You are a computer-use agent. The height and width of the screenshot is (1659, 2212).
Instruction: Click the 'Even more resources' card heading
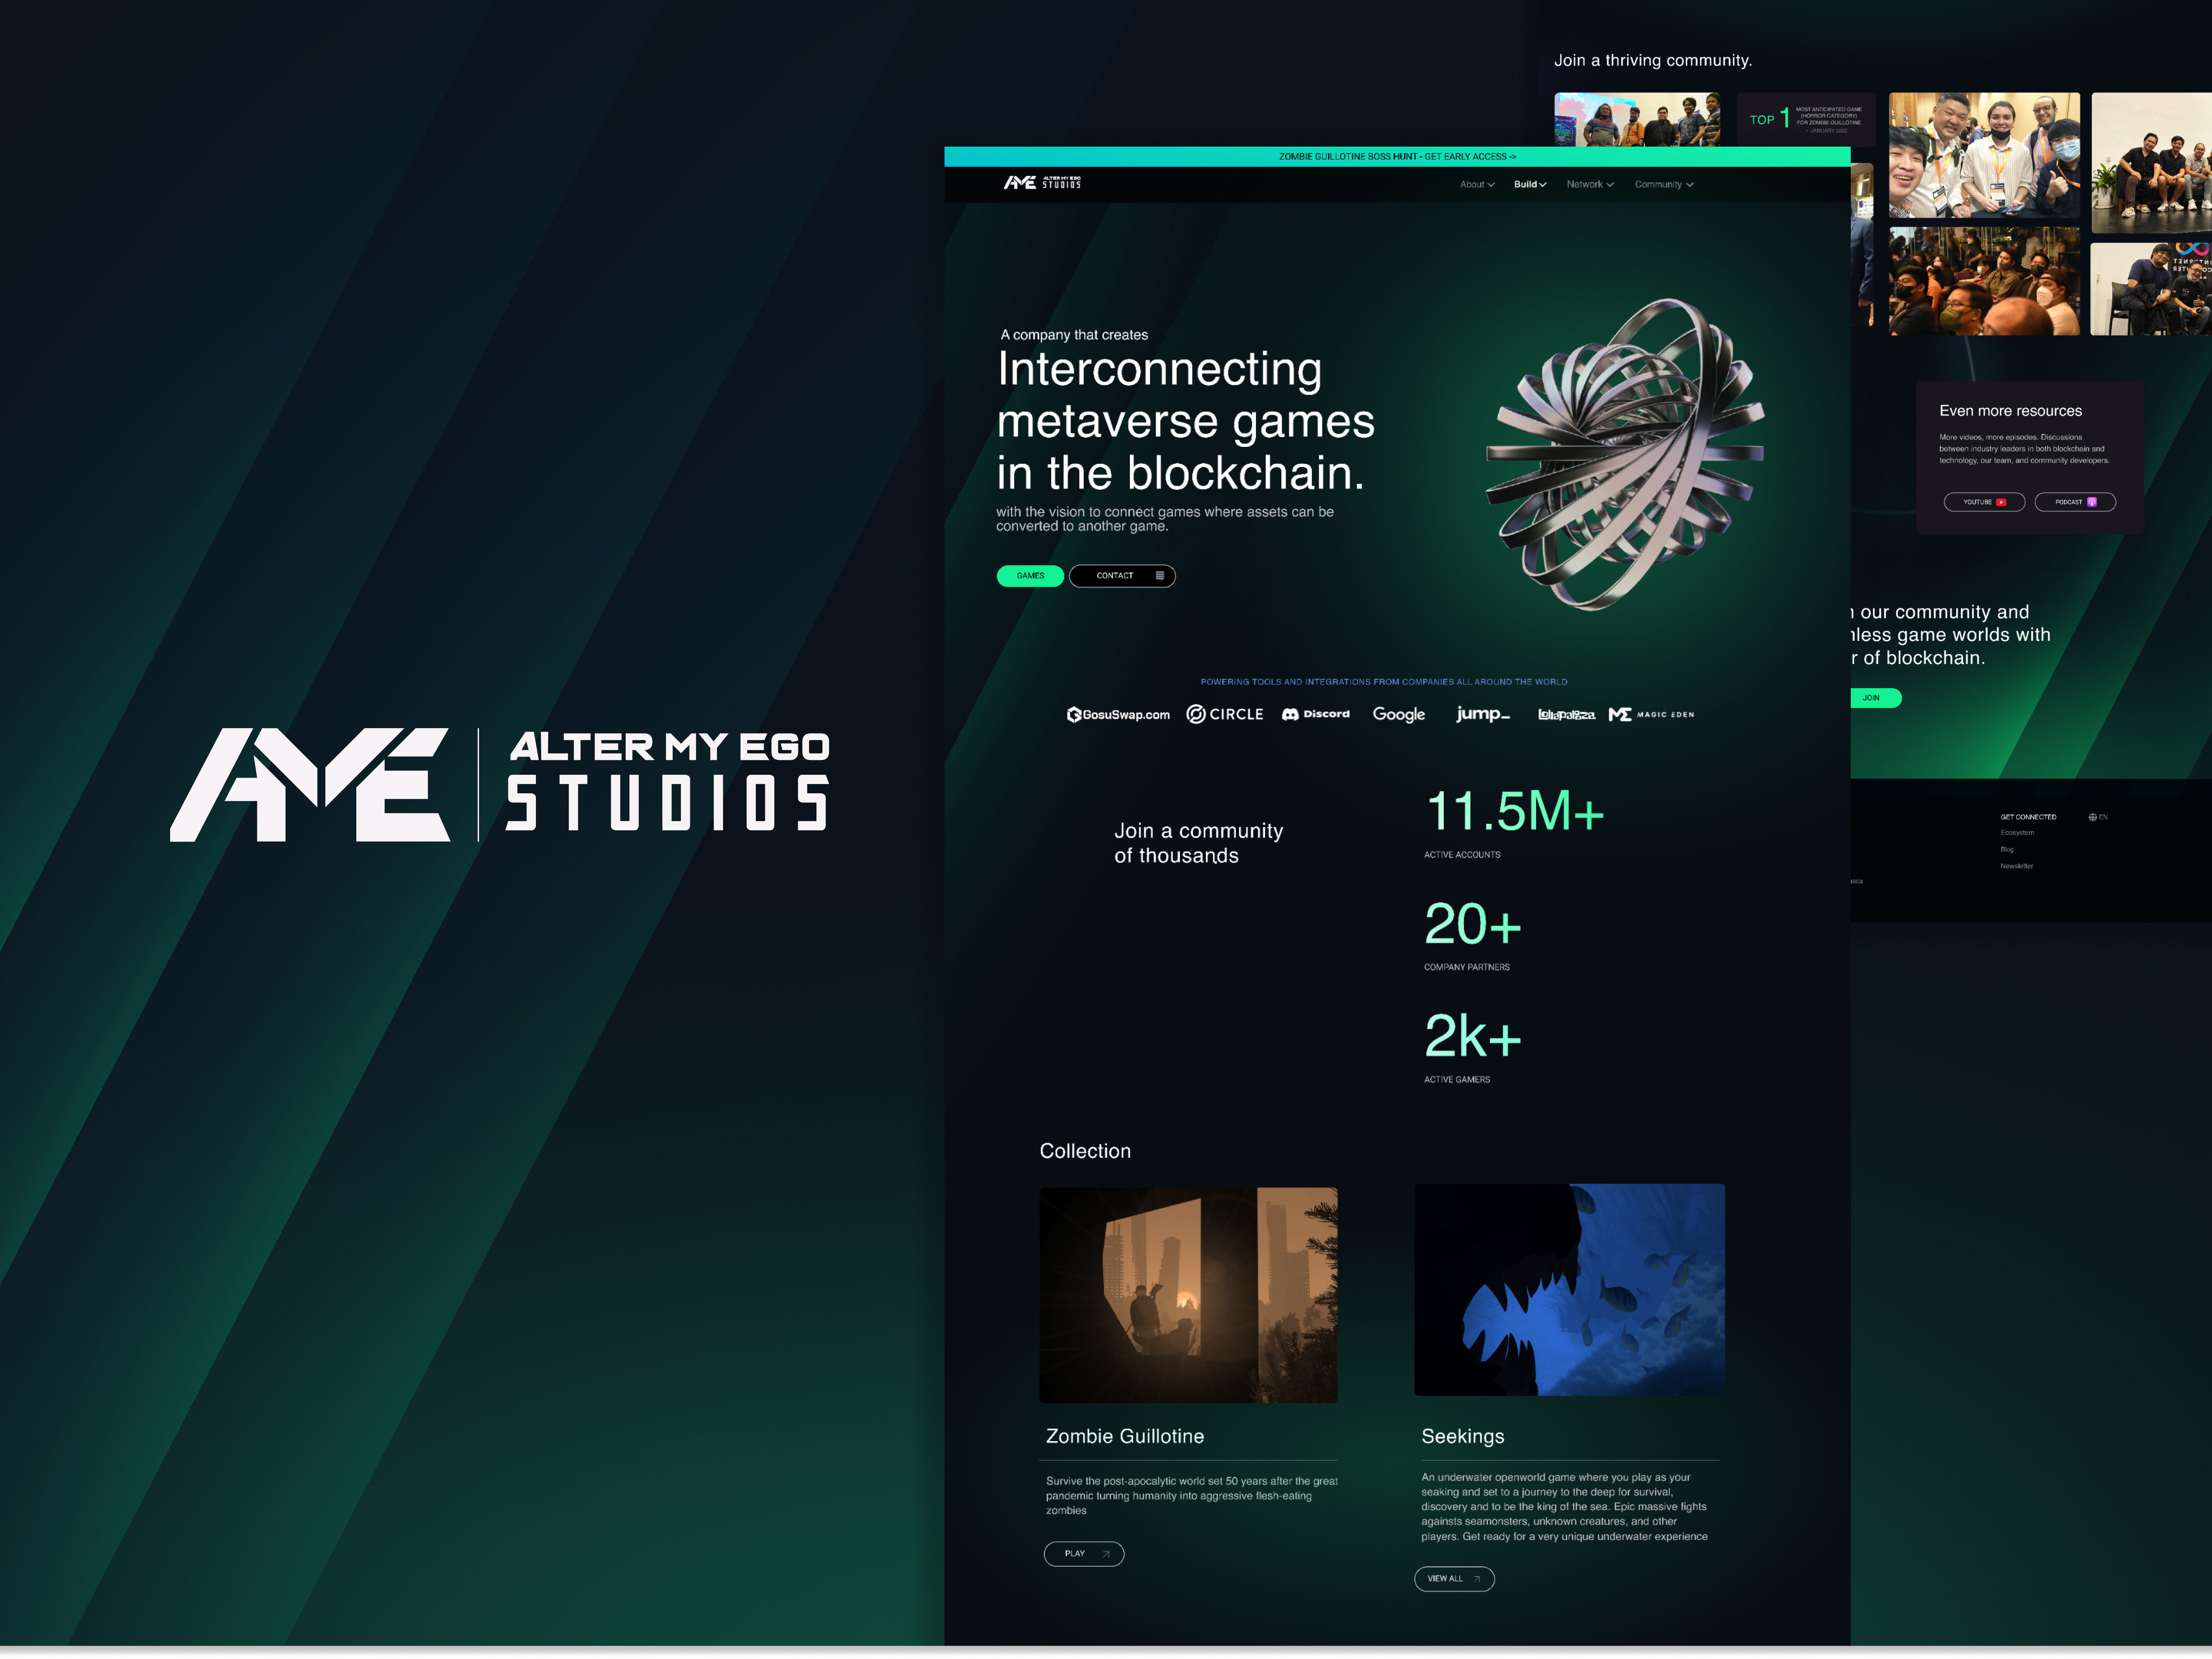click(x=2010, y=411)
